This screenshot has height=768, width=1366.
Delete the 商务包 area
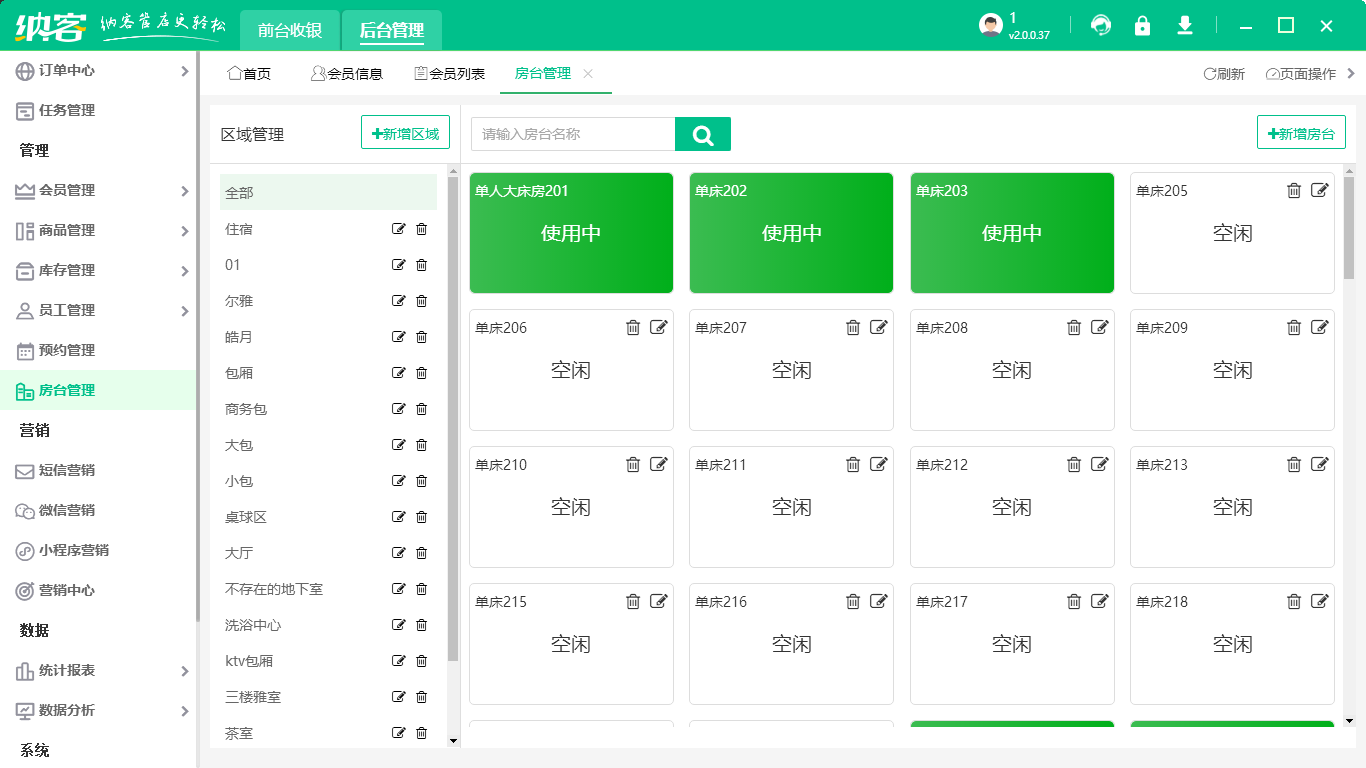pyautogui.click(x=421, y=409)
